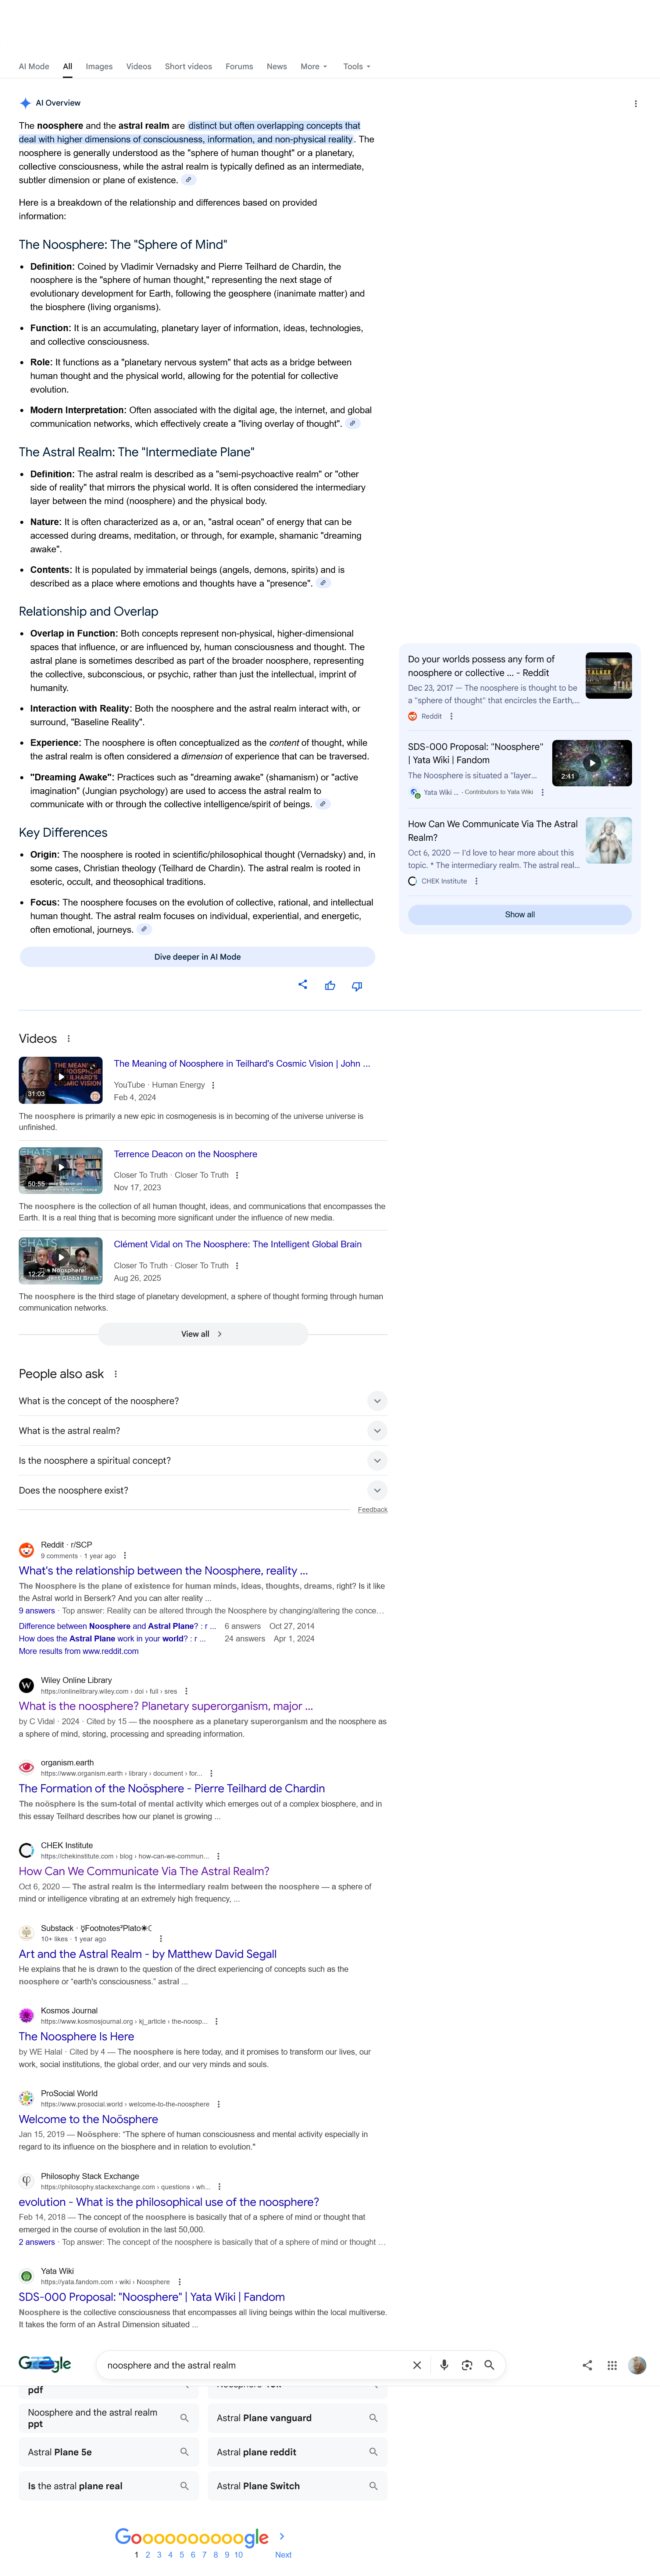Expand 'What is the astral realm?' question

pos(203,1431)
